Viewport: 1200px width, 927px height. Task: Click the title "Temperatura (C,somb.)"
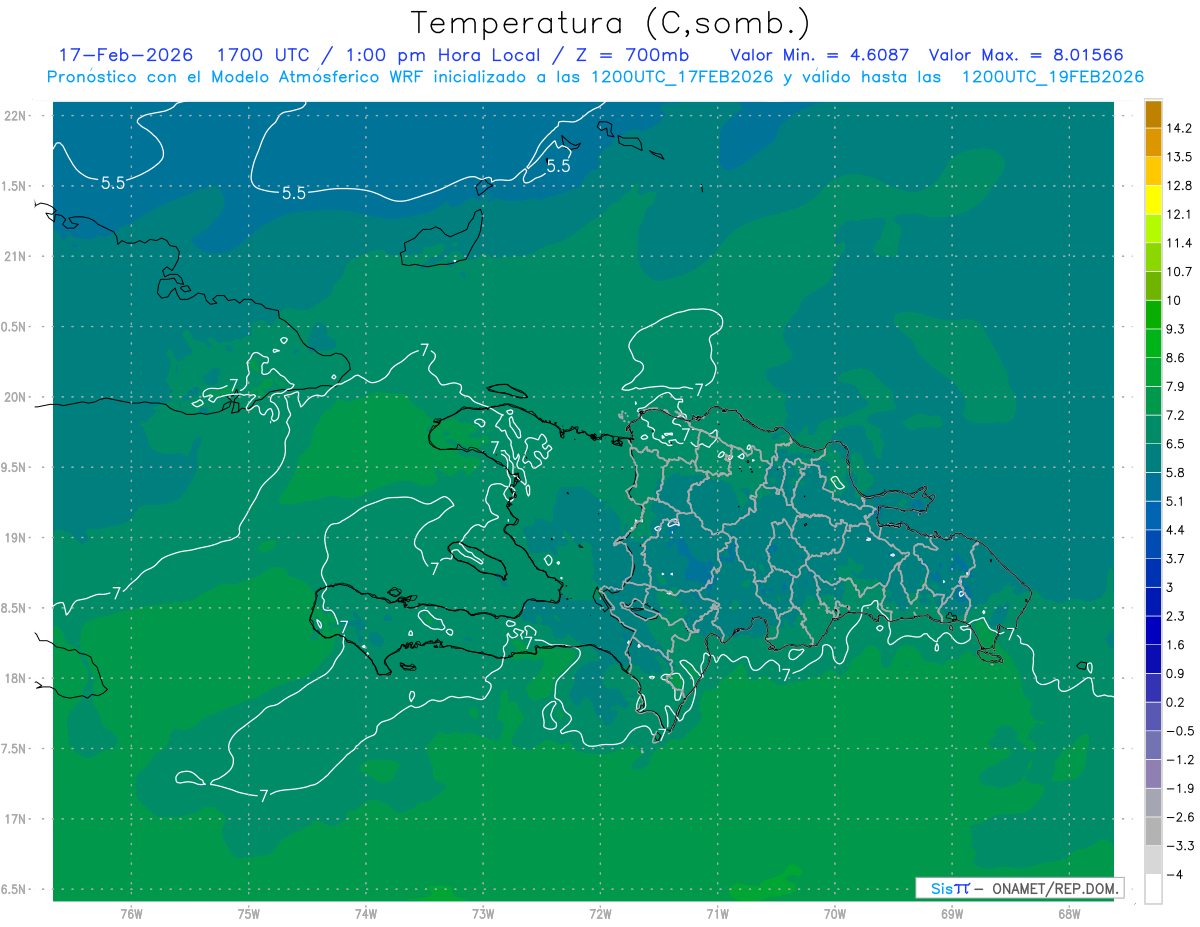pyautogui.click(x=611, y=24)
